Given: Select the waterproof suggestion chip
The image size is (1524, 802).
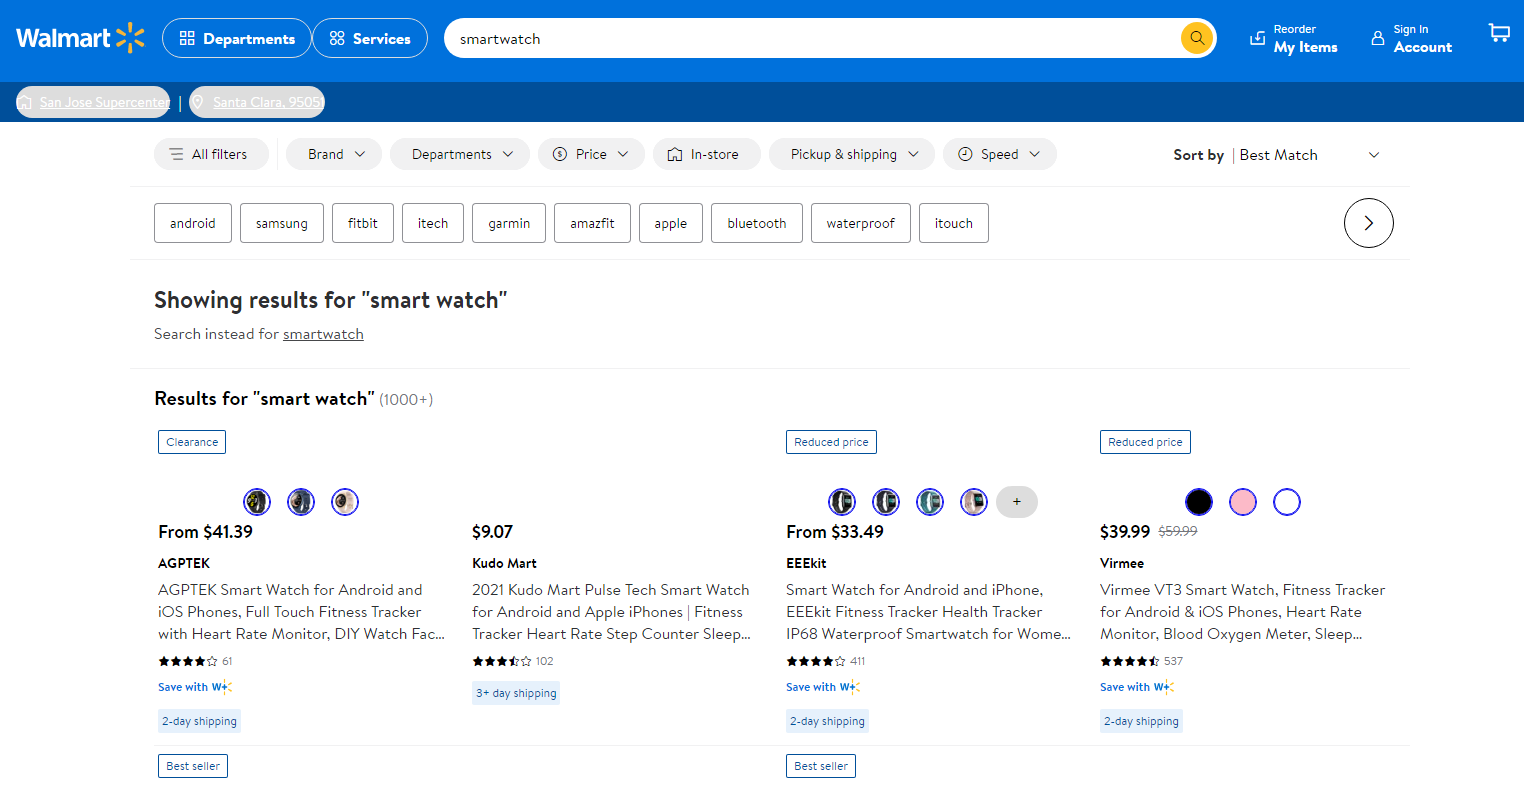Looking at the screenshot, I should tap(861, 223).
